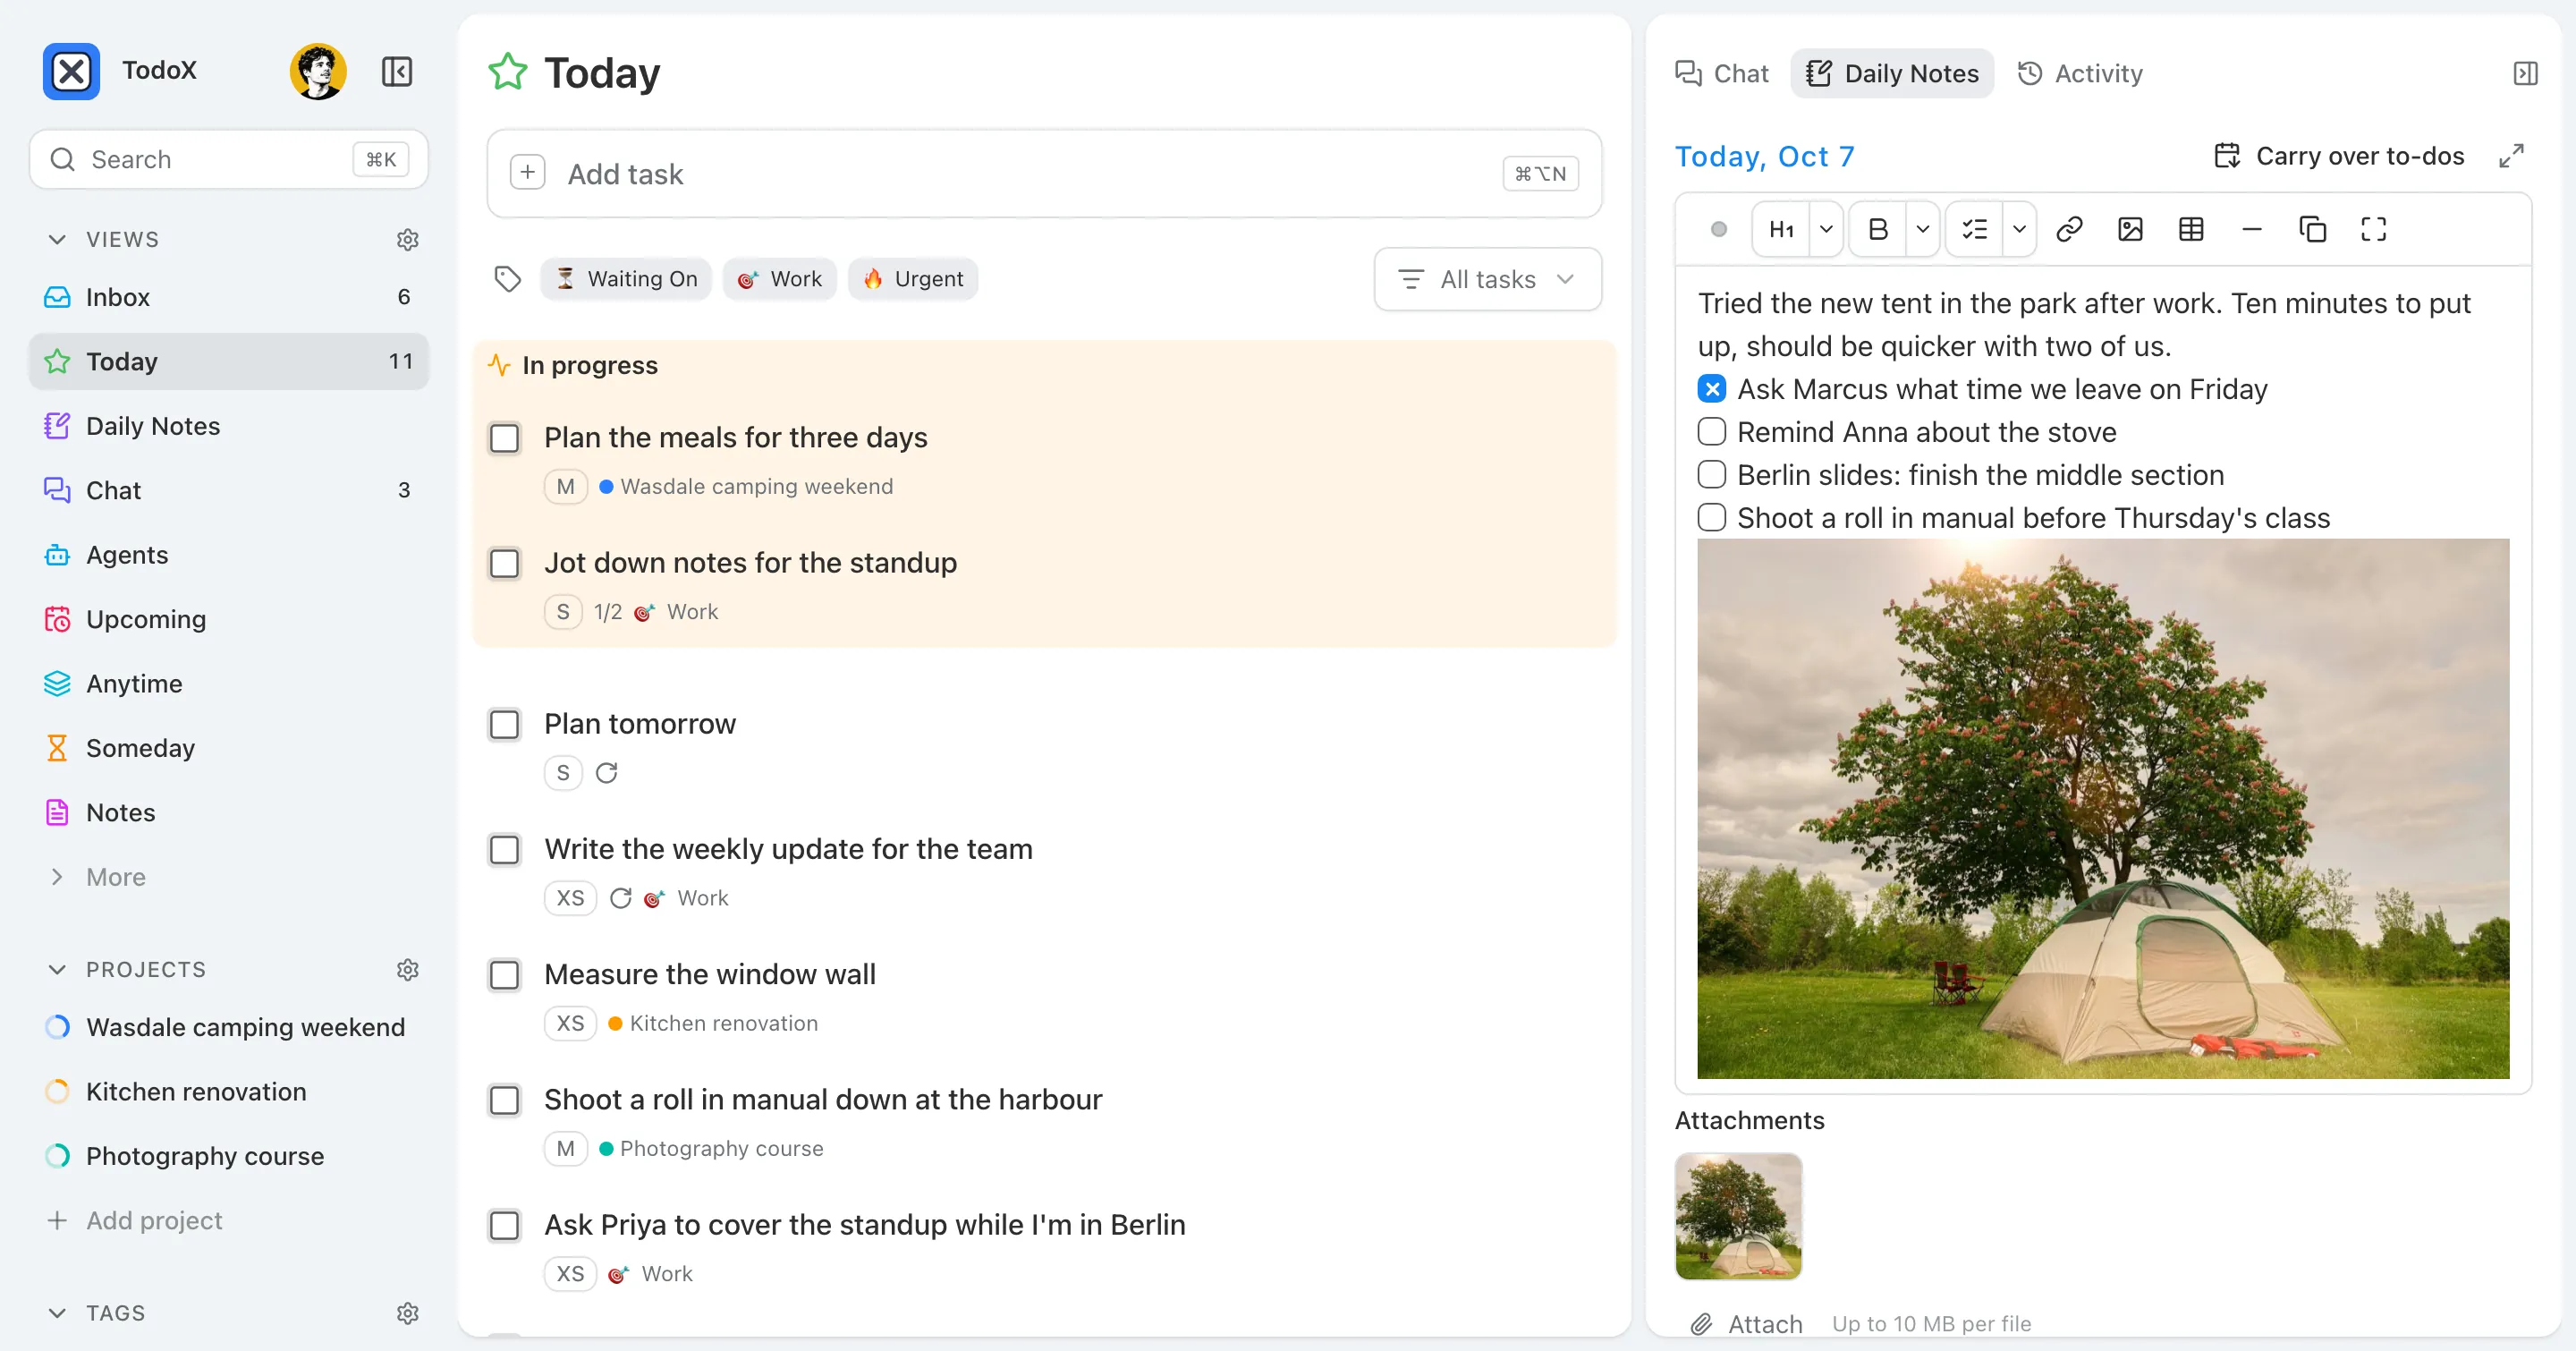Open Agents view in sidebar

pos(229,555)
